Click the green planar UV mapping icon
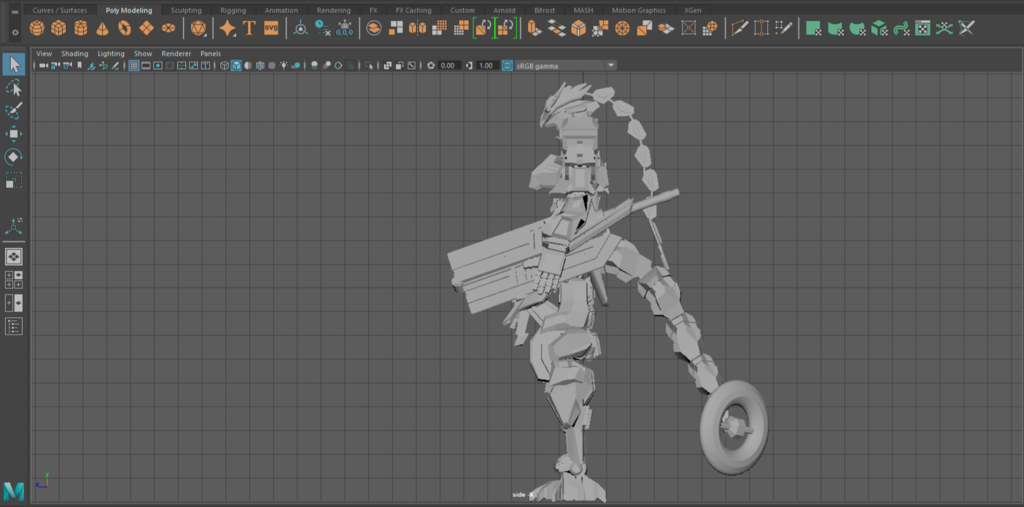The width and height of the screenshot is (1024, 507). [x=813, y=28]
